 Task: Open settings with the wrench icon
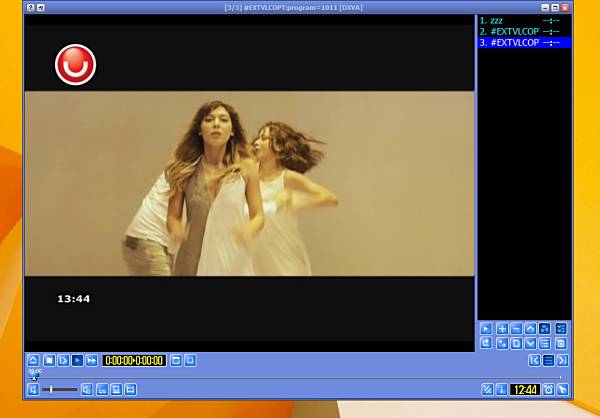coord(562,389)
